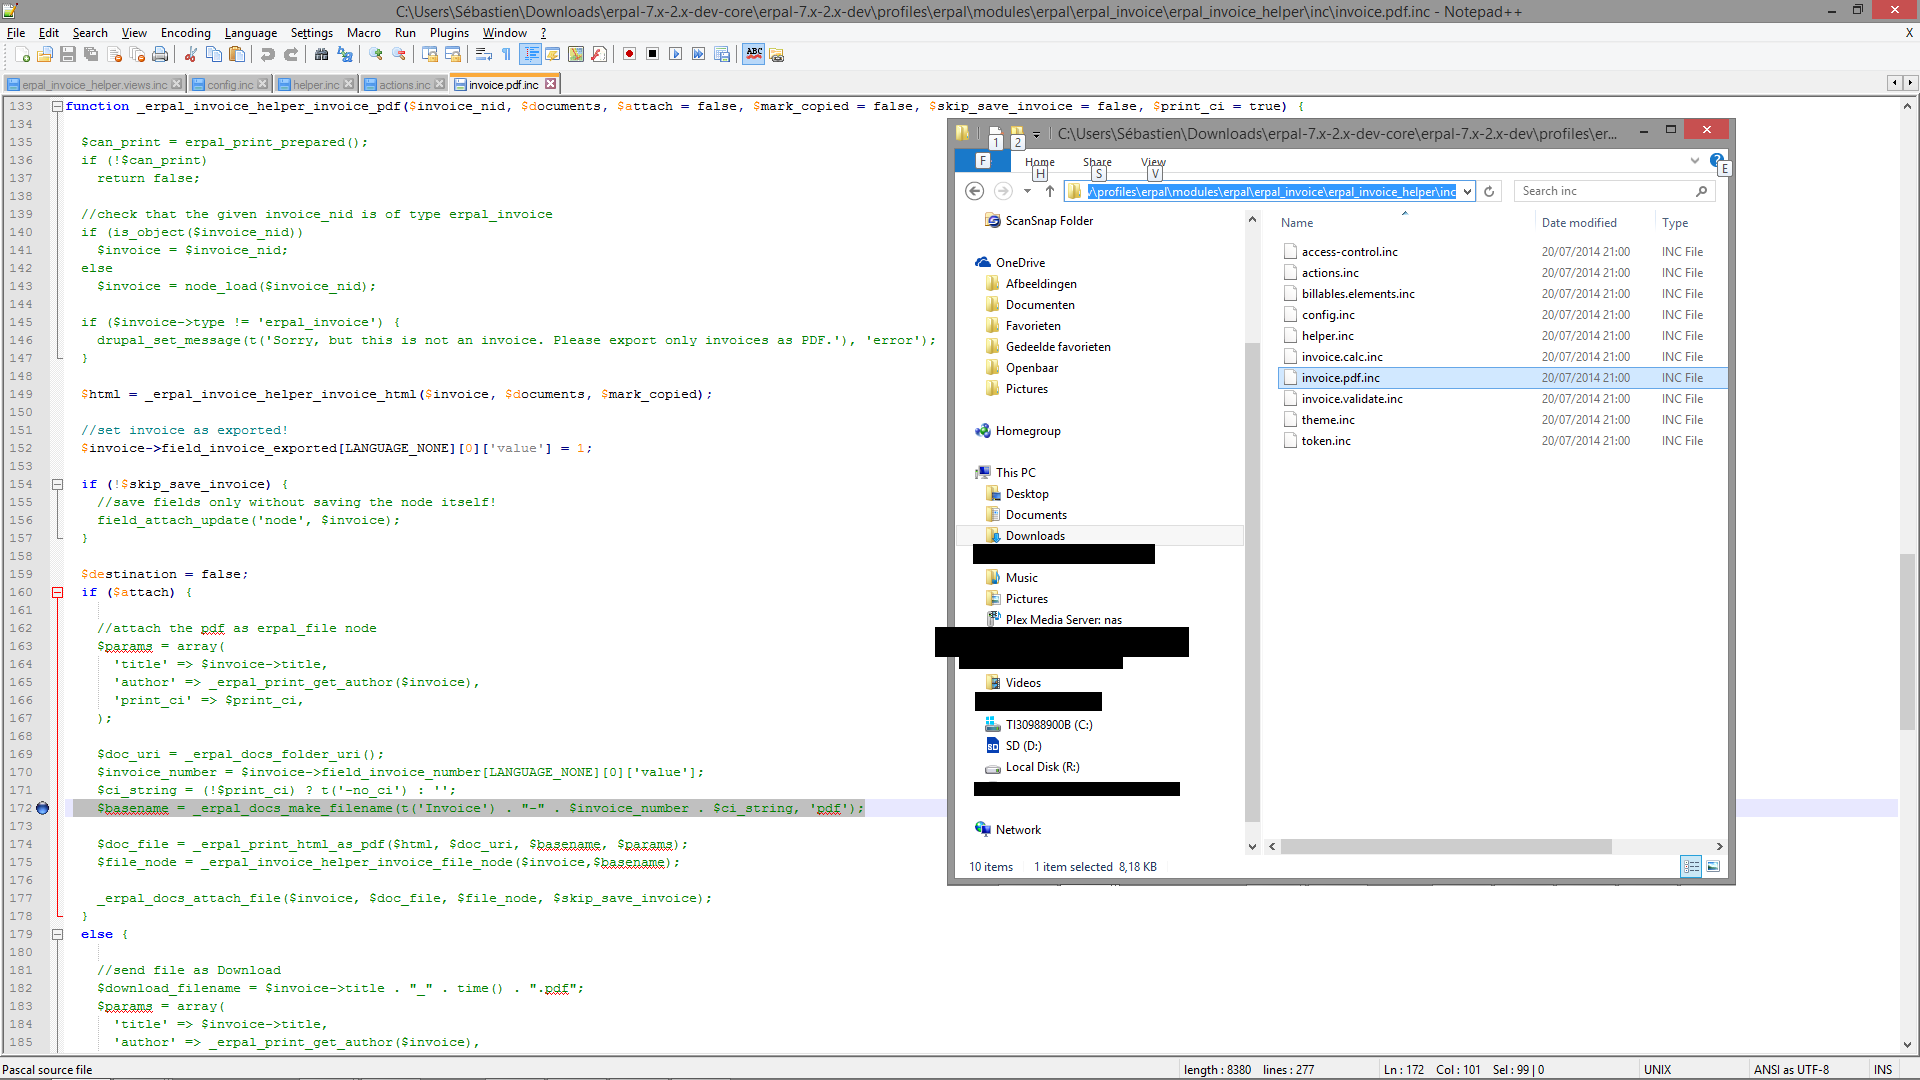1920x1080 pixels.
Task: Click the Save All toolbar icon
Action: pyautogui.click(x=91, y=54)
